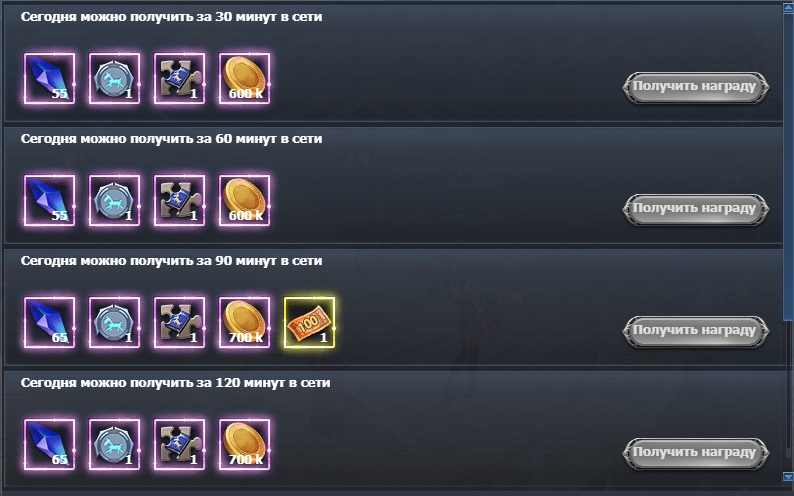Select the 700k gold coin in the 120-minute row
Screen dimensions: 794x496
(x=244, y=444)
